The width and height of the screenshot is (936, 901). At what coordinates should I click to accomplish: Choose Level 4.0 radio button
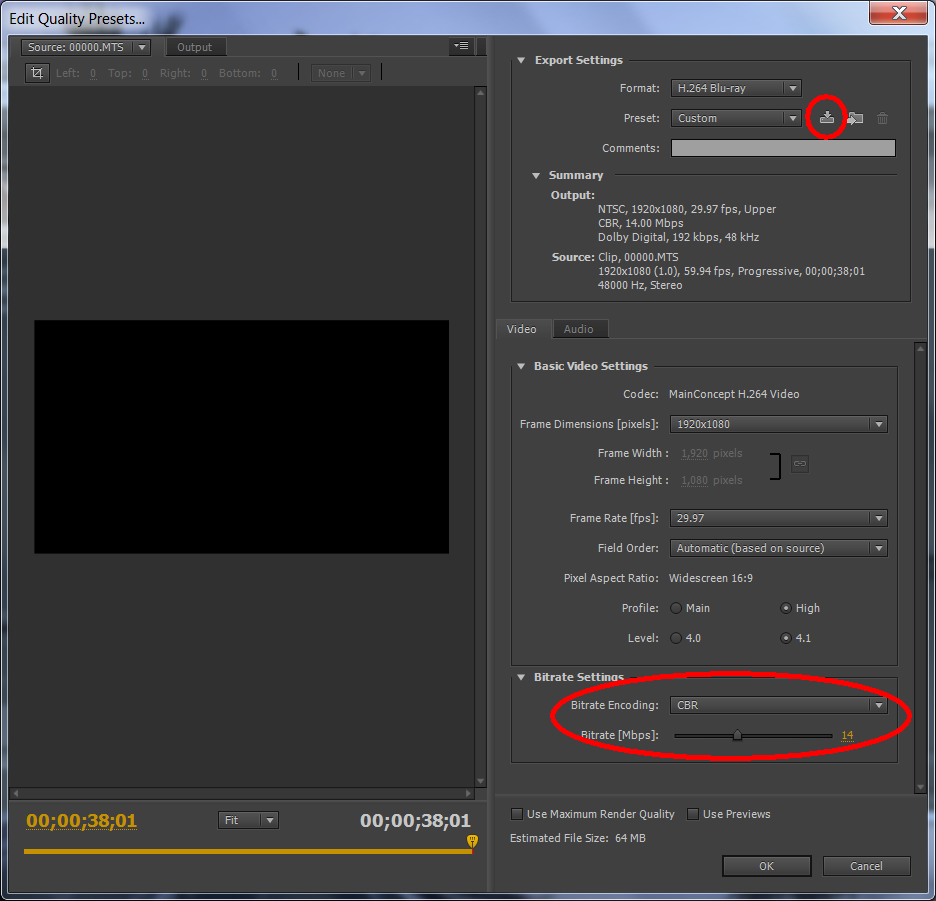point(676,638)
